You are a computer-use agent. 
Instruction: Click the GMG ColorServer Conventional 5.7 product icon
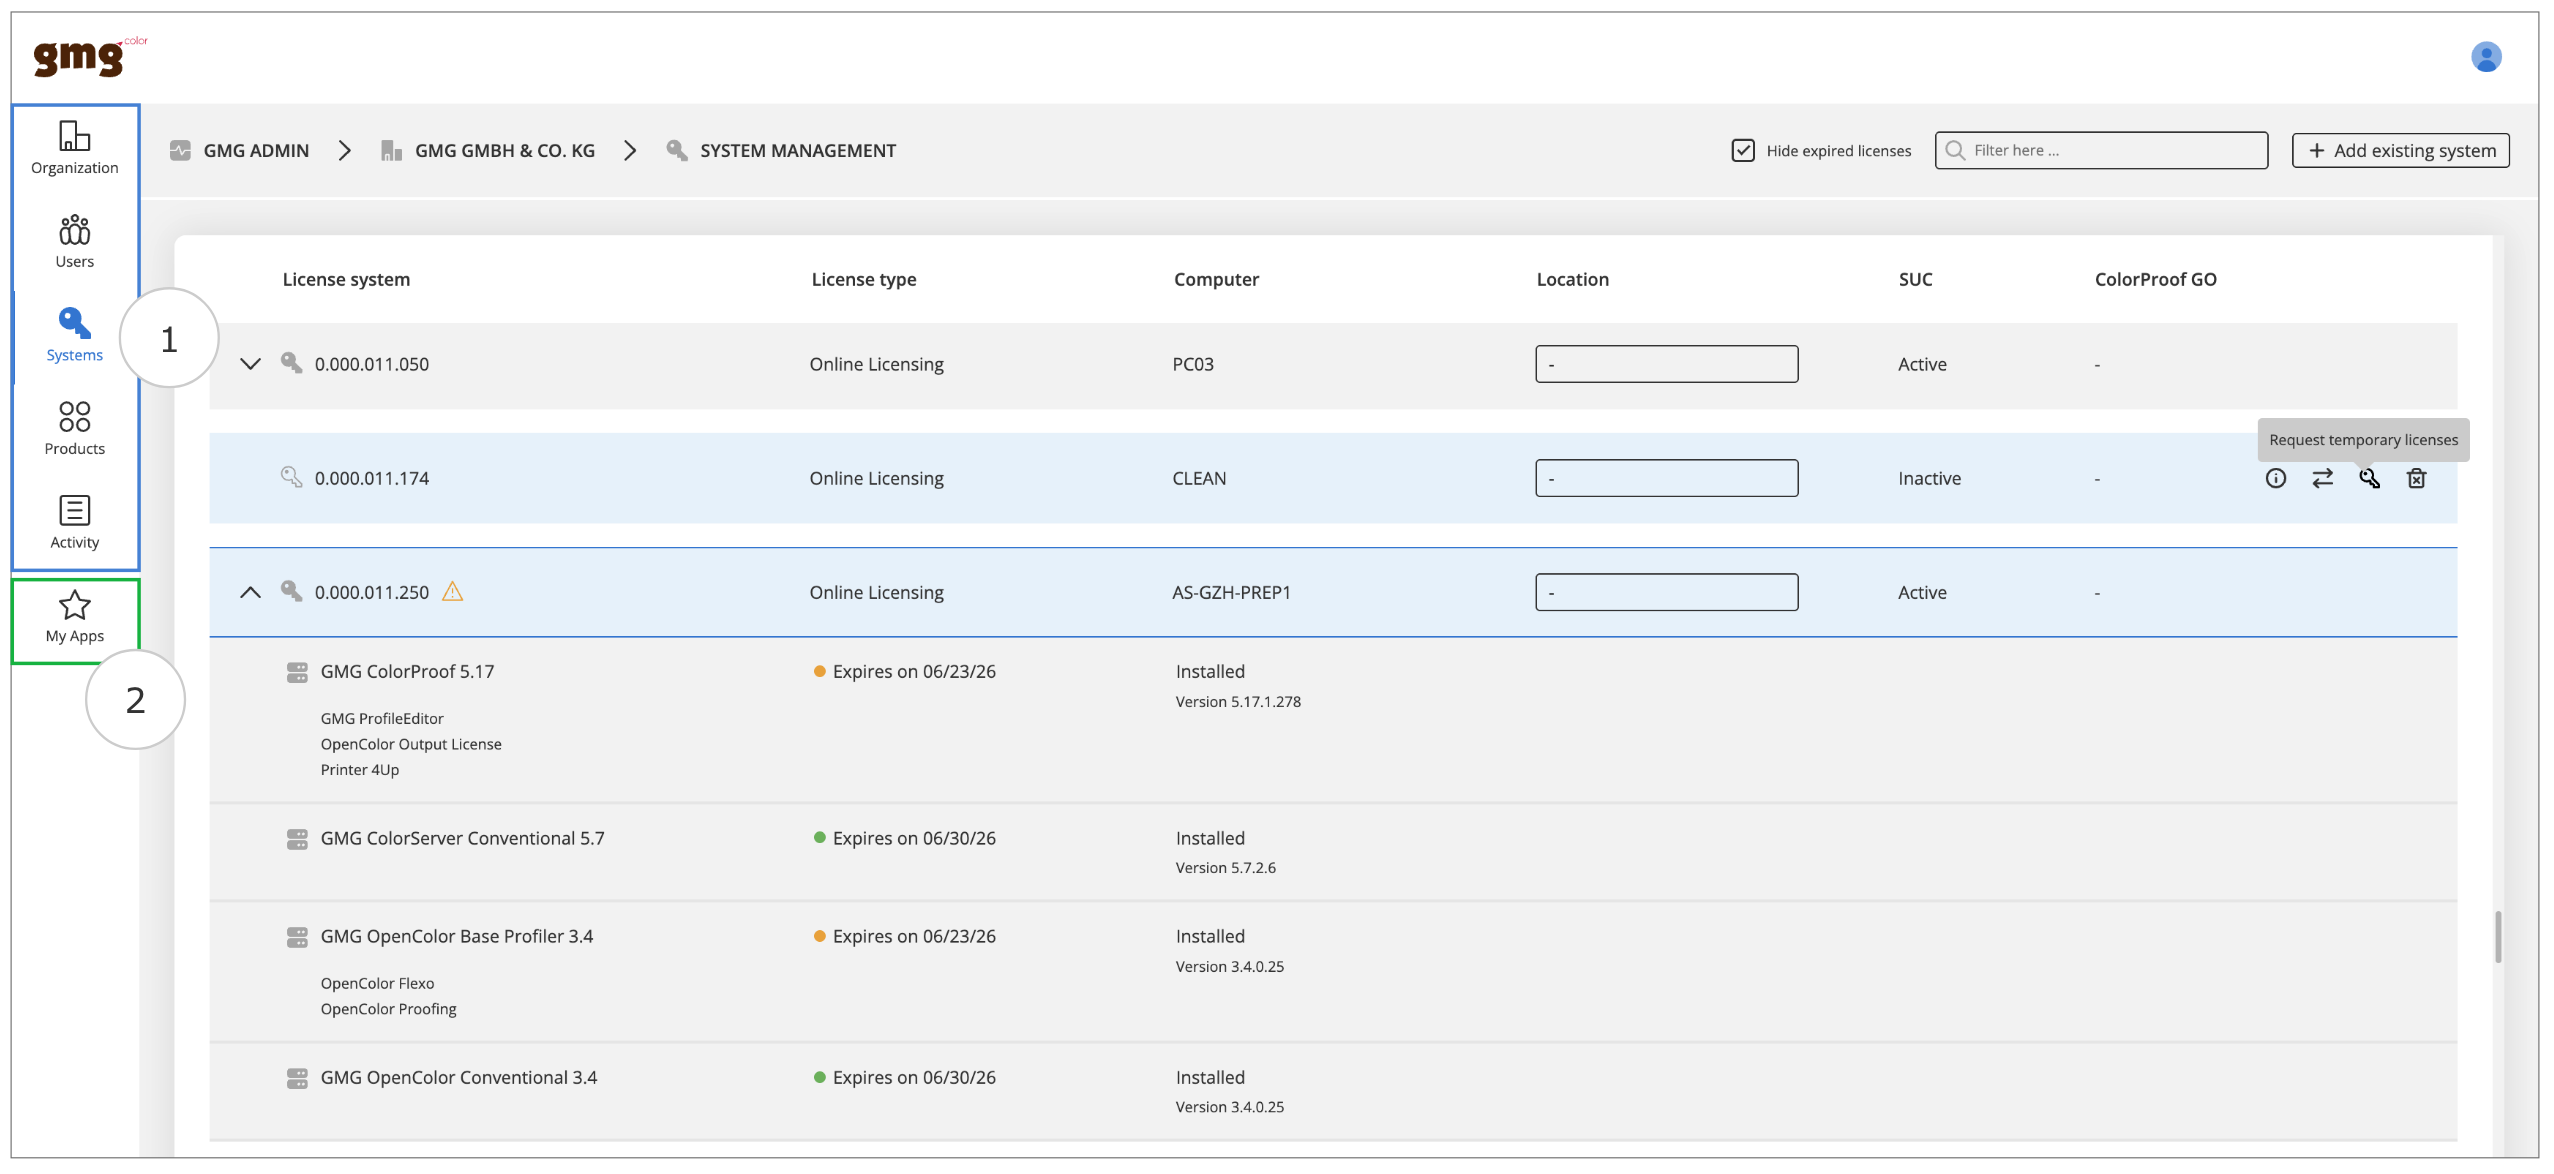[x=297, y=840]
